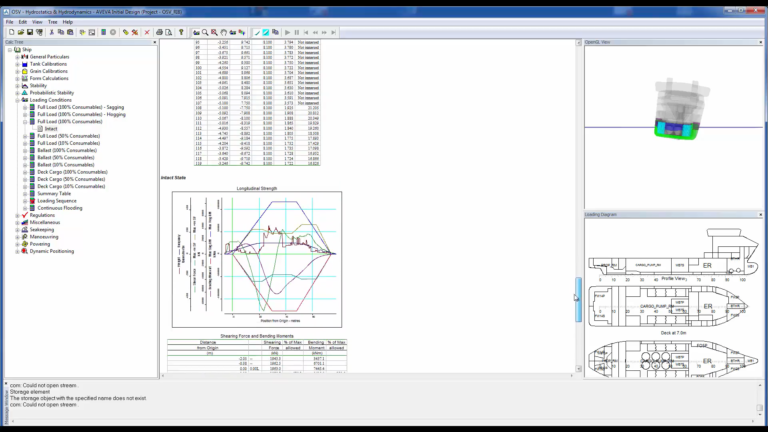768x432 pixels.
Task: Close the Calc Tree panel
Action: (x=155, y=42)
